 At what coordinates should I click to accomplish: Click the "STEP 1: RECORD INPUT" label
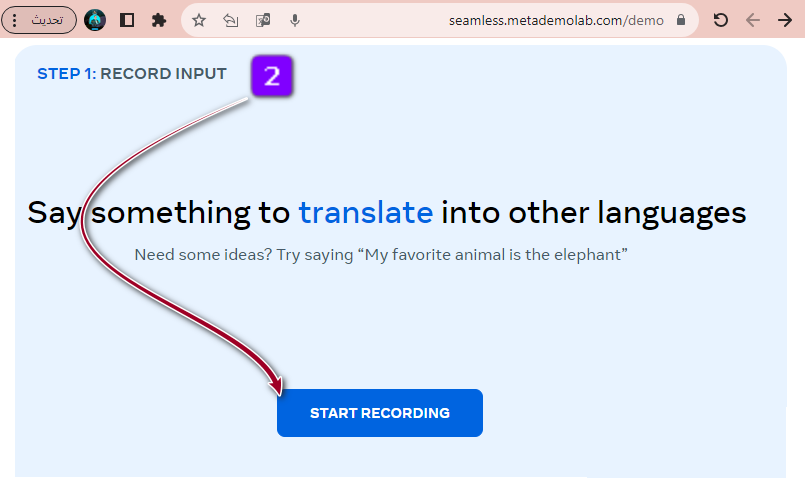tap(132, 73)
